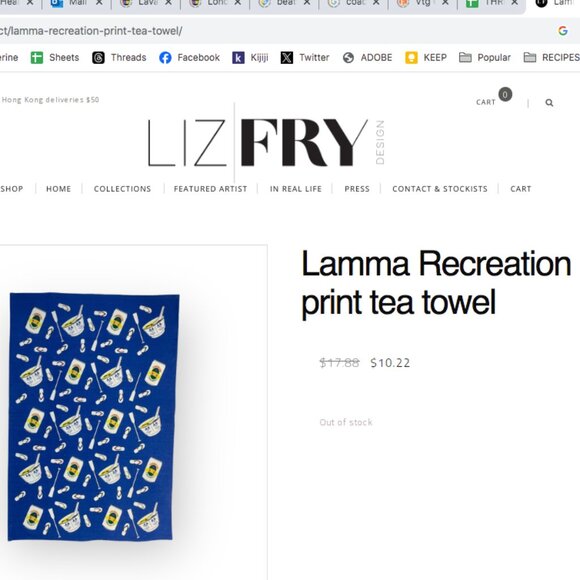The image size is (580, 580).
Task: Open the Threads bookmark
Action: pyautogui.click(x=119, y=58)
